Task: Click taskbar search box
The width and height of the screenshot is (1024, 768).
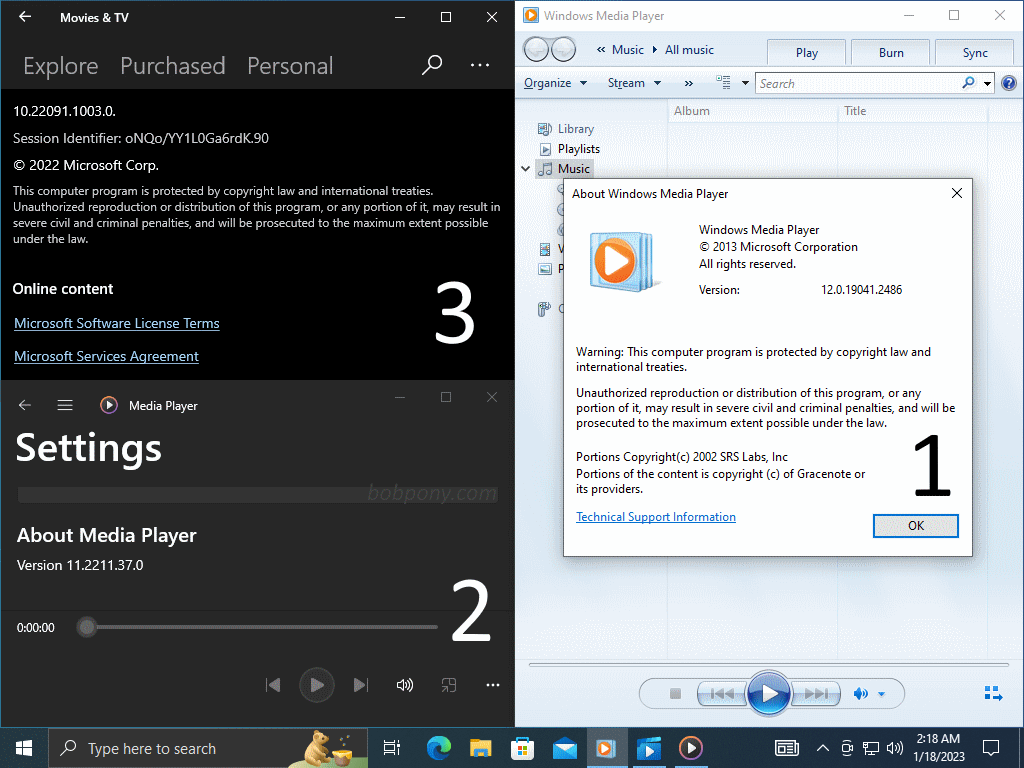Action: [x=208, y=748]
